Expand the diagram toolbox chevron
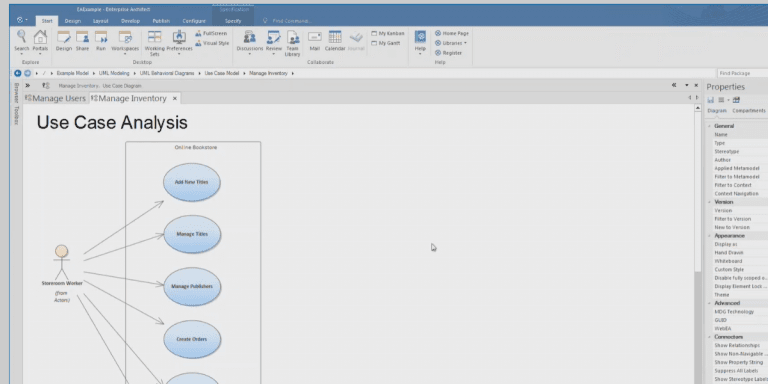768x384 pixels. click(27, 85)
